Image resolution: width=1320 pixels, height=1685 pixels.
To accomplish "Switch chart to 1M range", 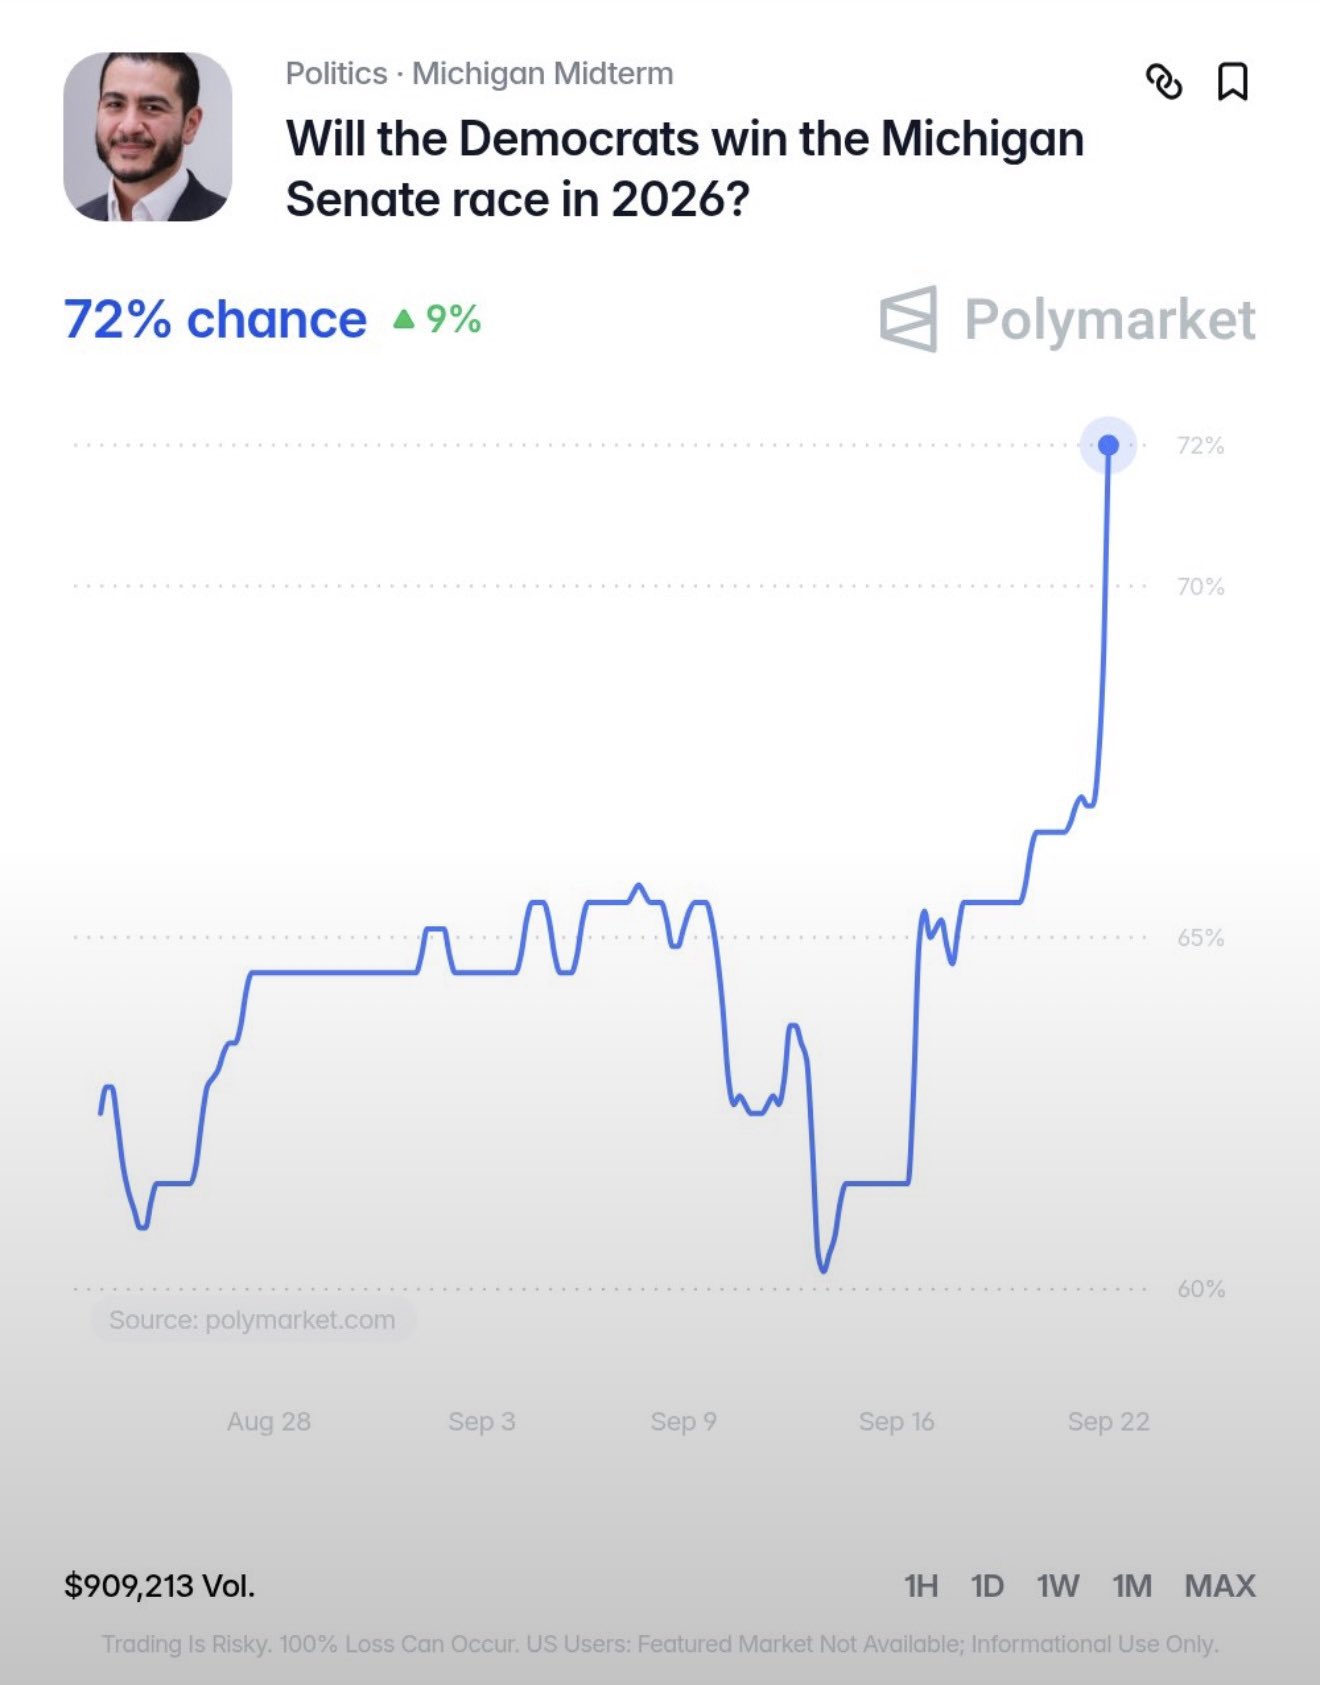I will (1132, 1586).
